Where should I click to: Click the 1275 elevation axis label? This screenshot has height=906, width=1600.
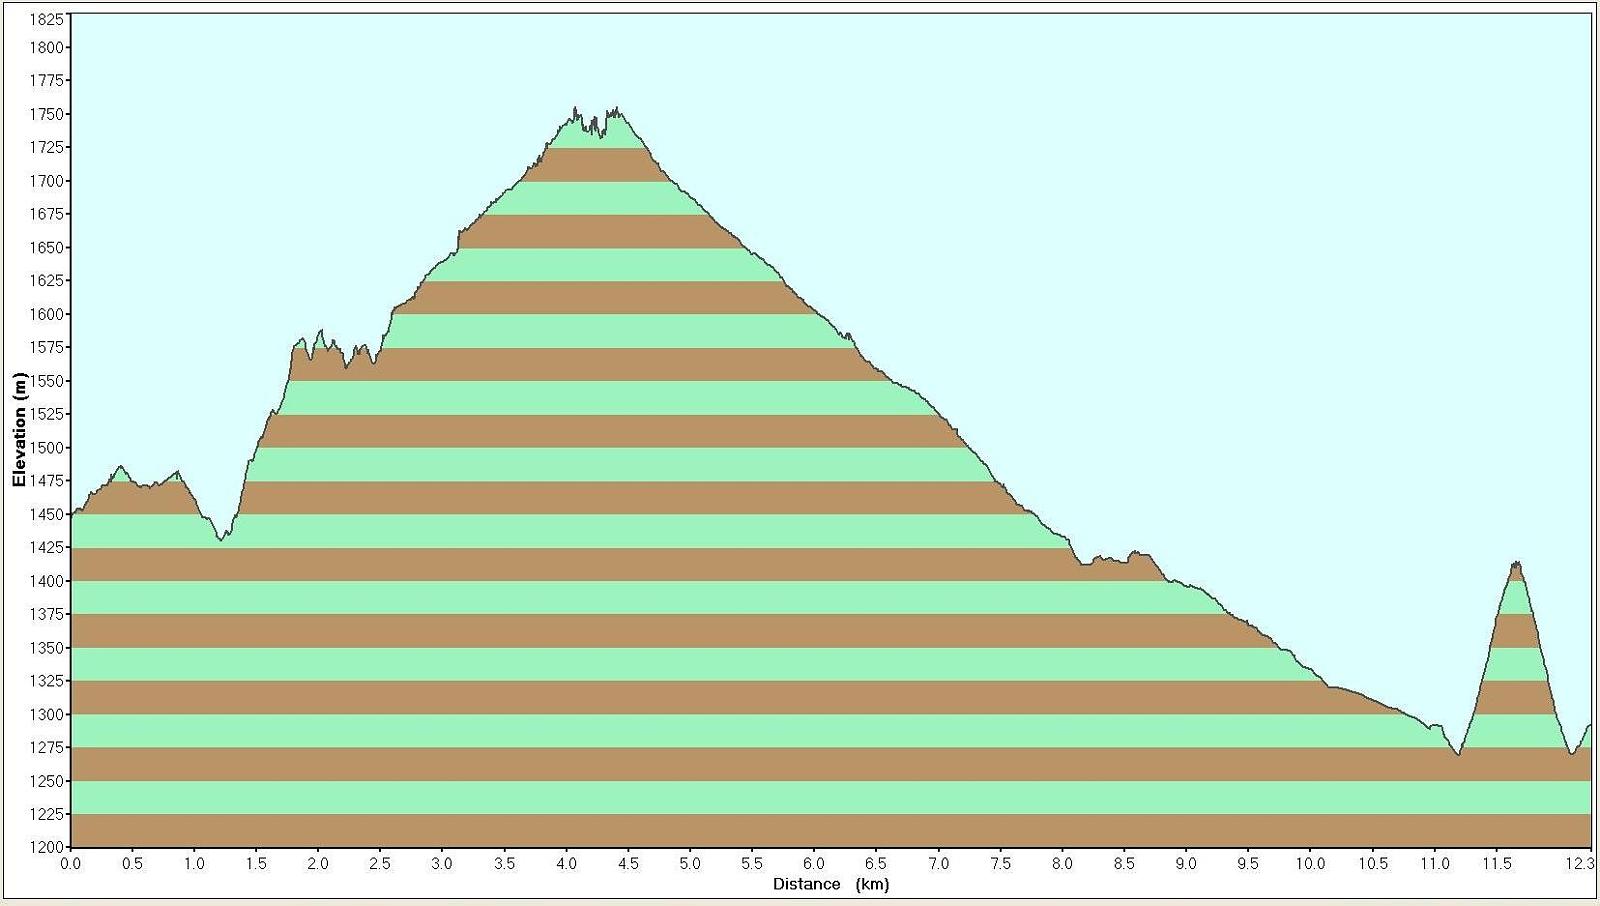[47, 747]
